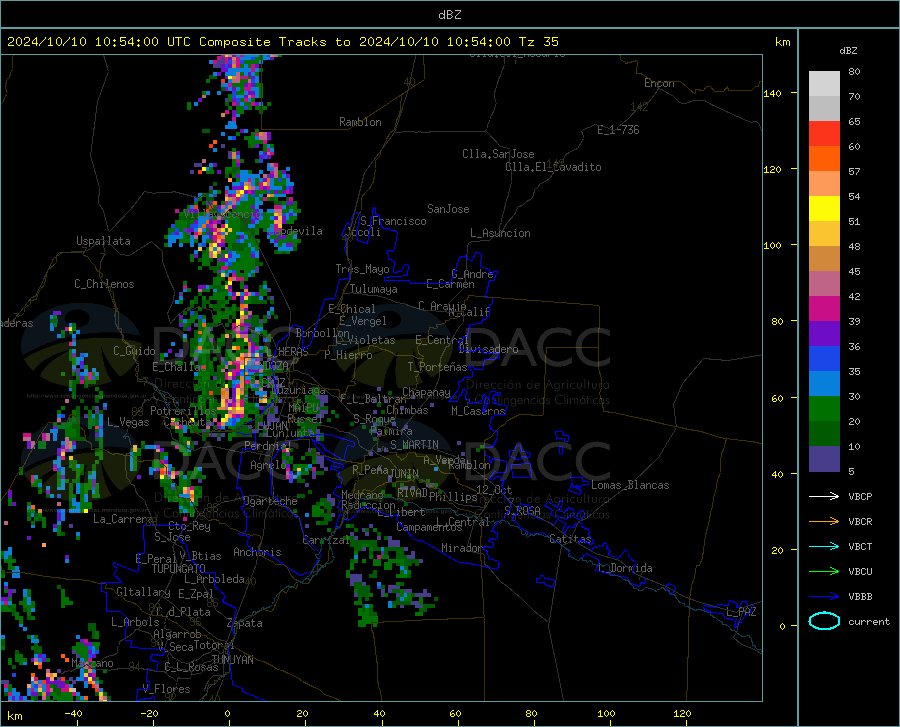Image resolution: width=900 pixels, height=727 pixels.
Task: Select the white swatch below 80 dBZ
Action: 824,84
